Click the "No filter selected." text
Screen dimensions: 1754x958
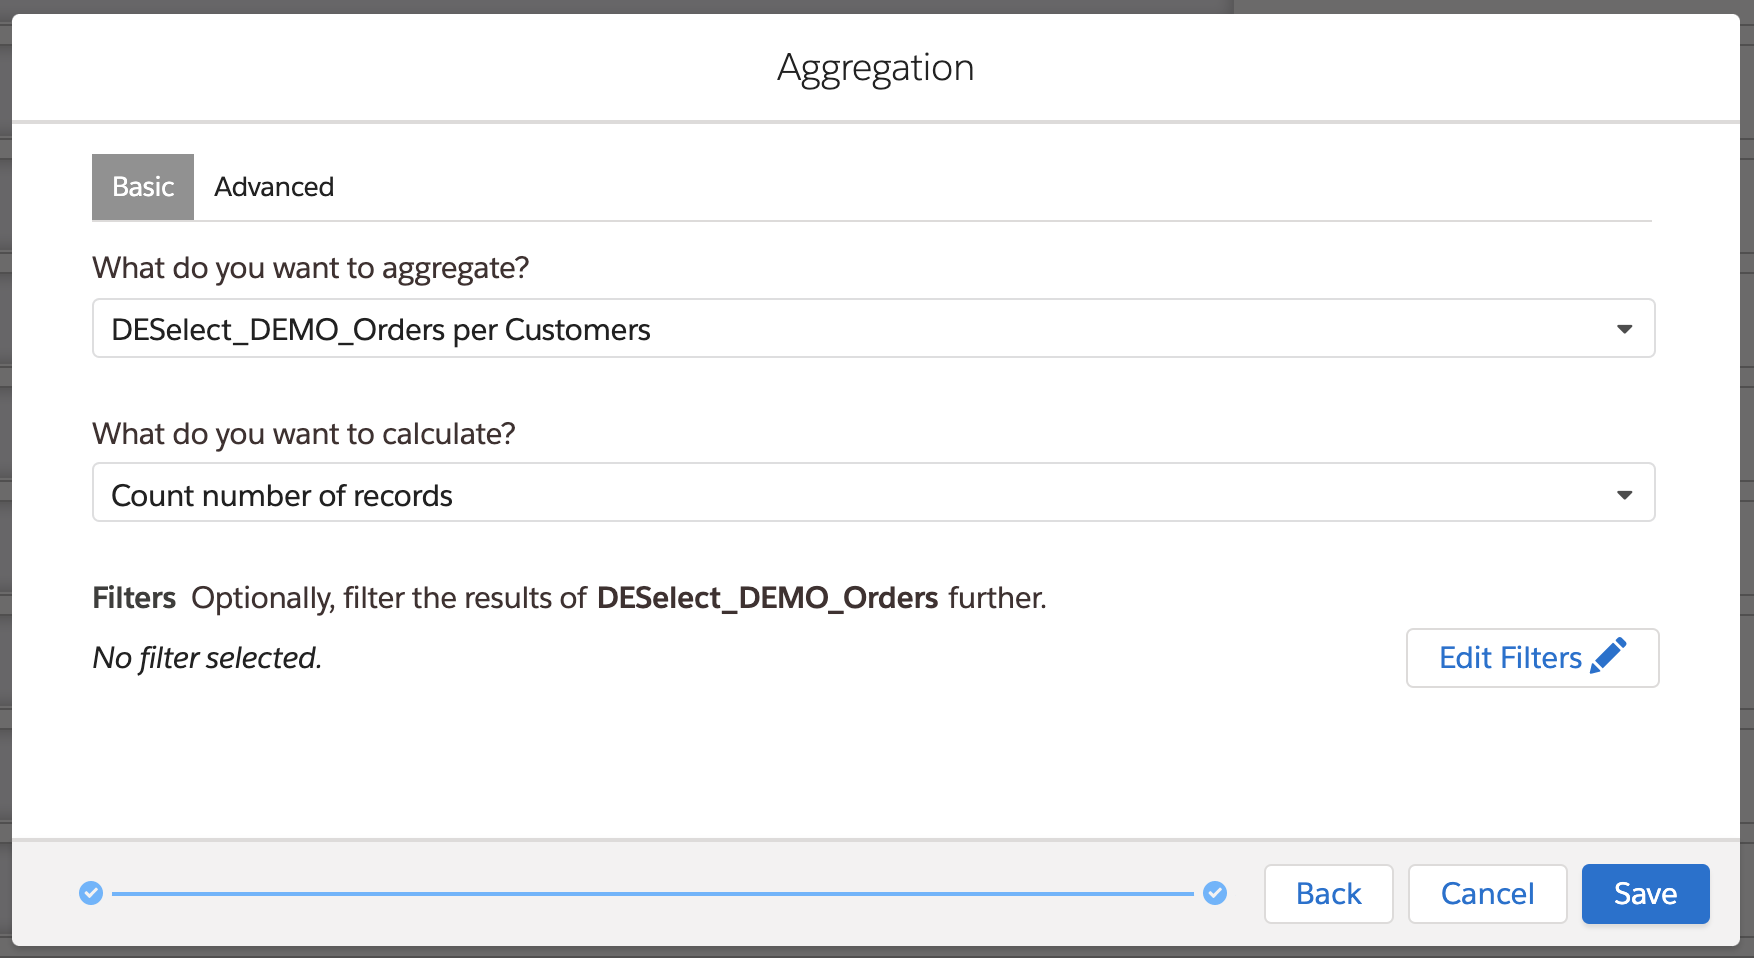(x=207, y=658)
